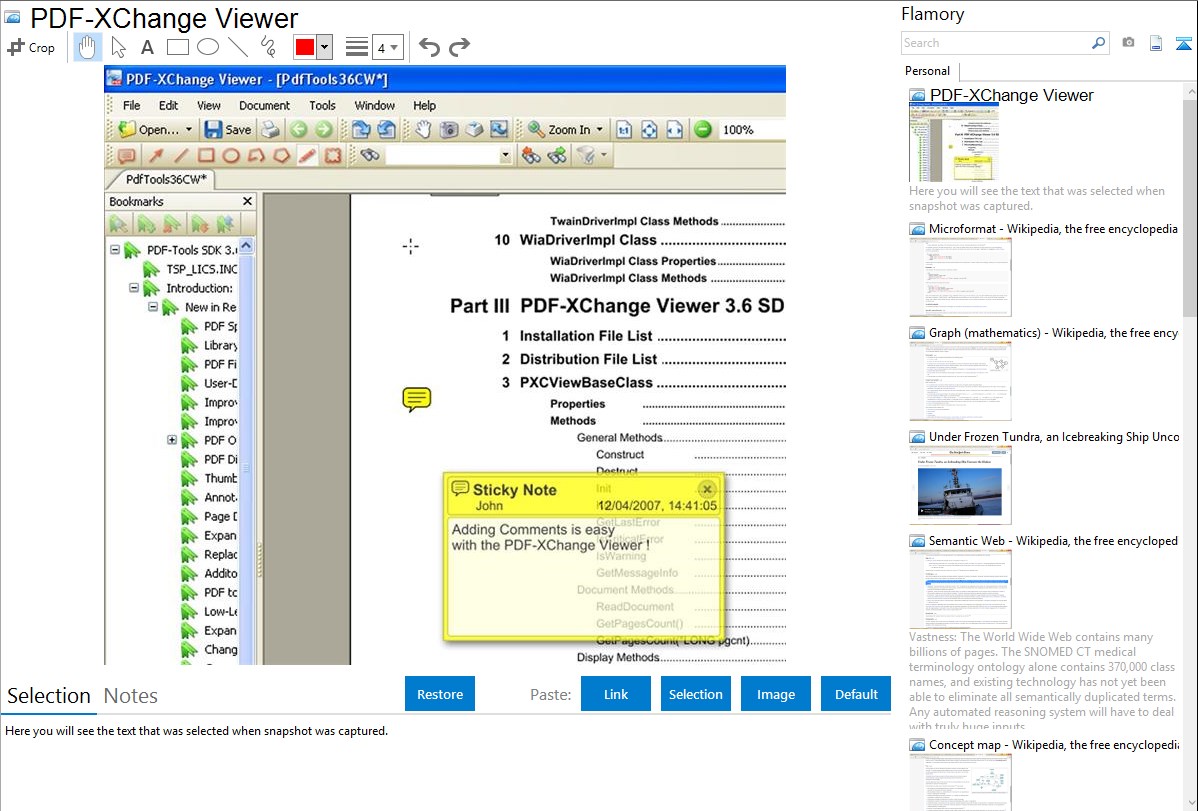Screen dimensions: 1198x811
Task: Click the camera snapshot icon
Action: pyautogui.click(x=1128, y=43)
